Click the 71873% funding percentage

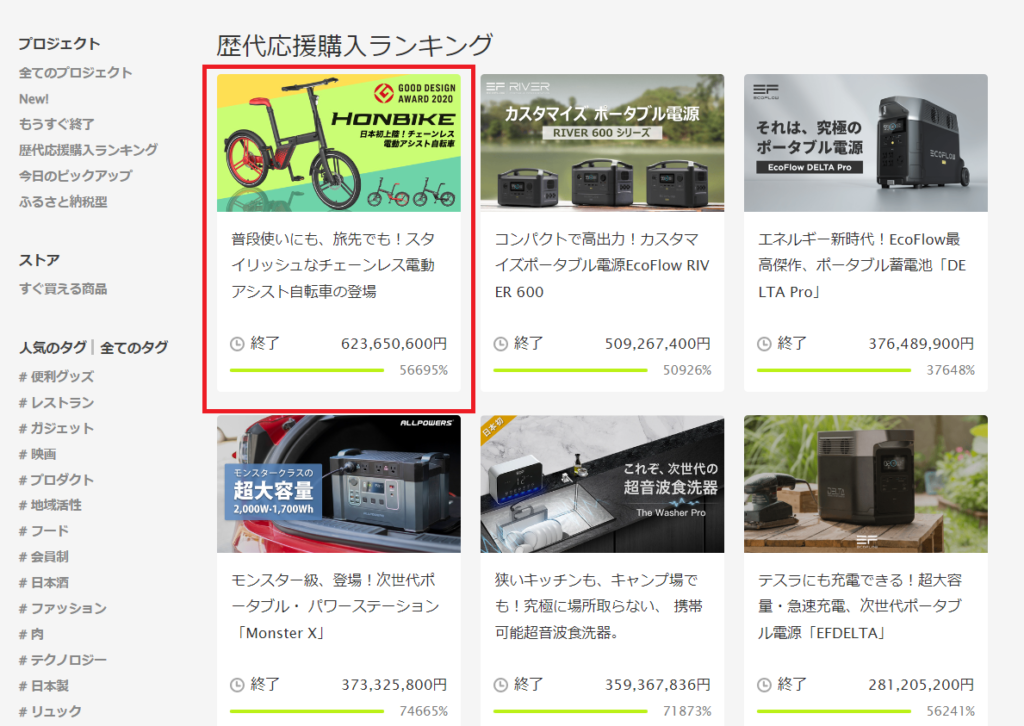687,711
